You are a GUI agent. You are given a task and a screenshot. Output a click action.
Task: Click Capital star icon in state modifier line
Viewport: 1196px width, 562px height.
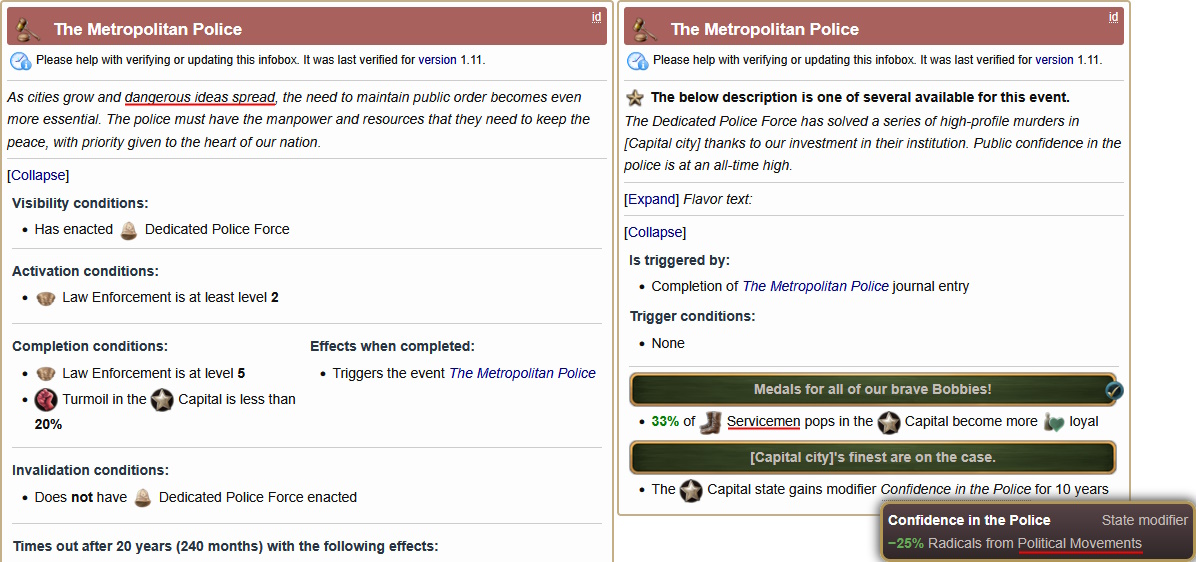[x=691, y=490]
